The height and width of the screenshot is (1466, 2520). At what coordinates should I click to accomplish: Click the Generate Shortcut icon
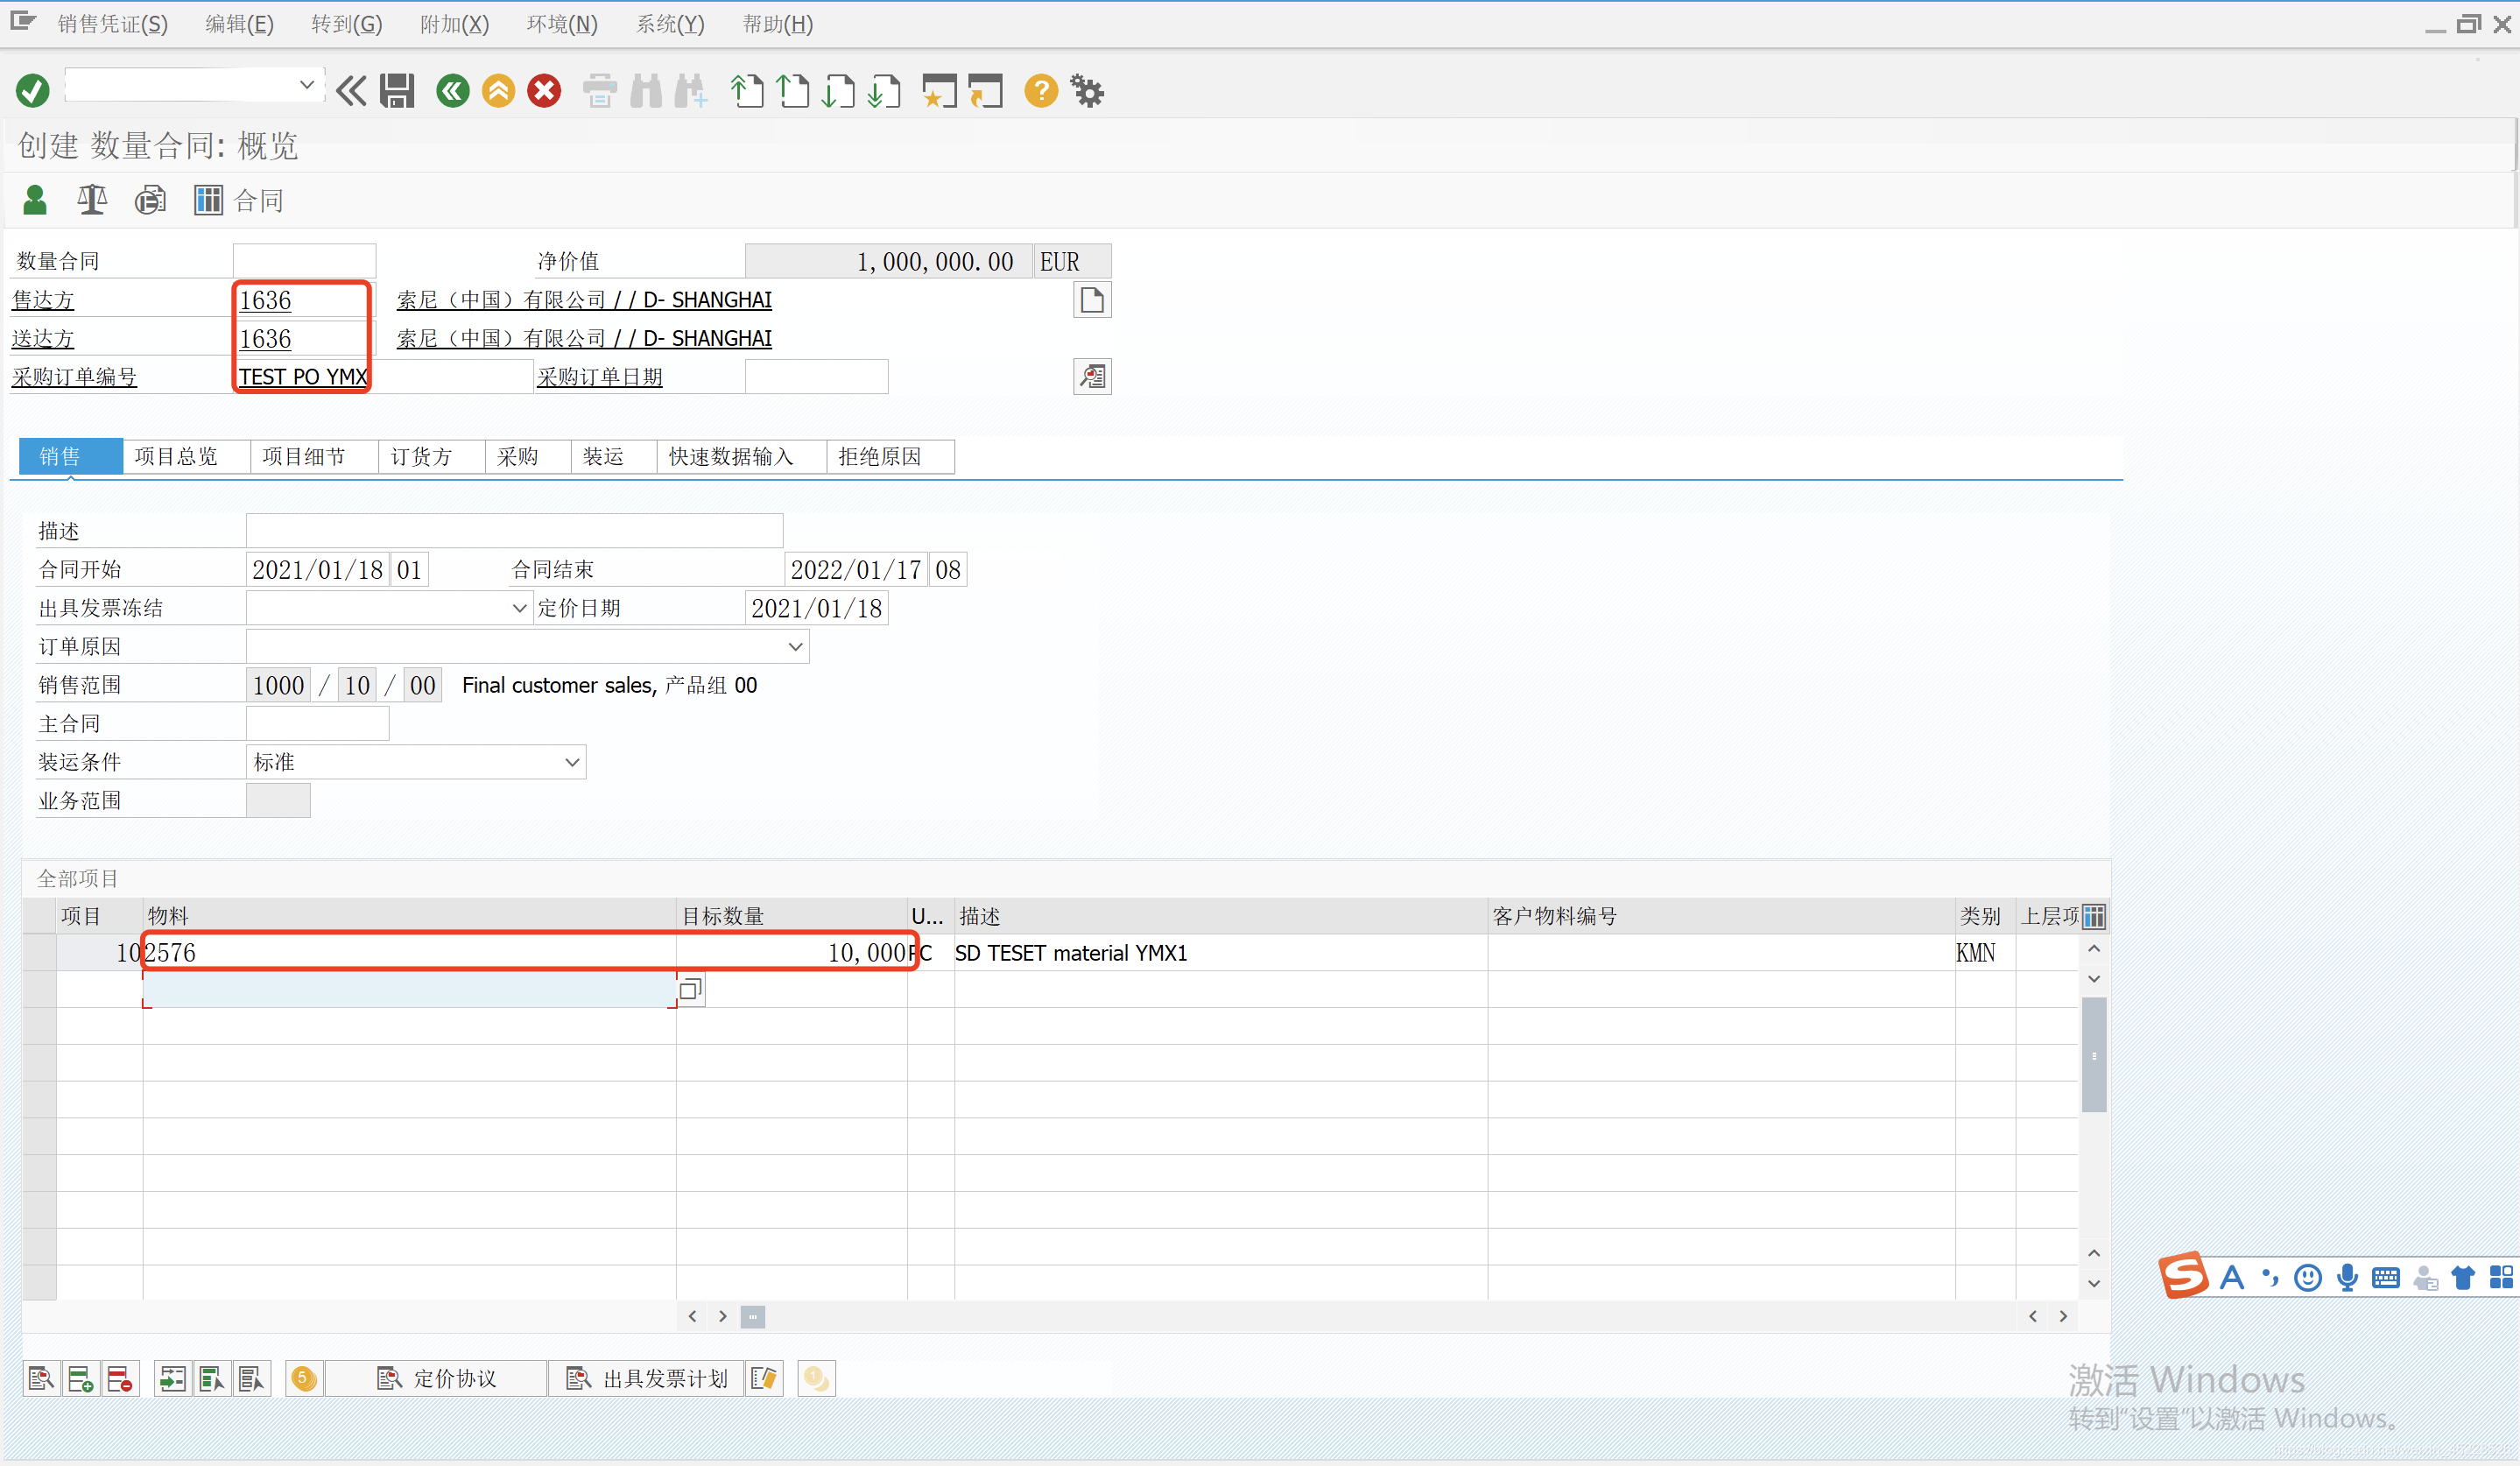point(985,91)
